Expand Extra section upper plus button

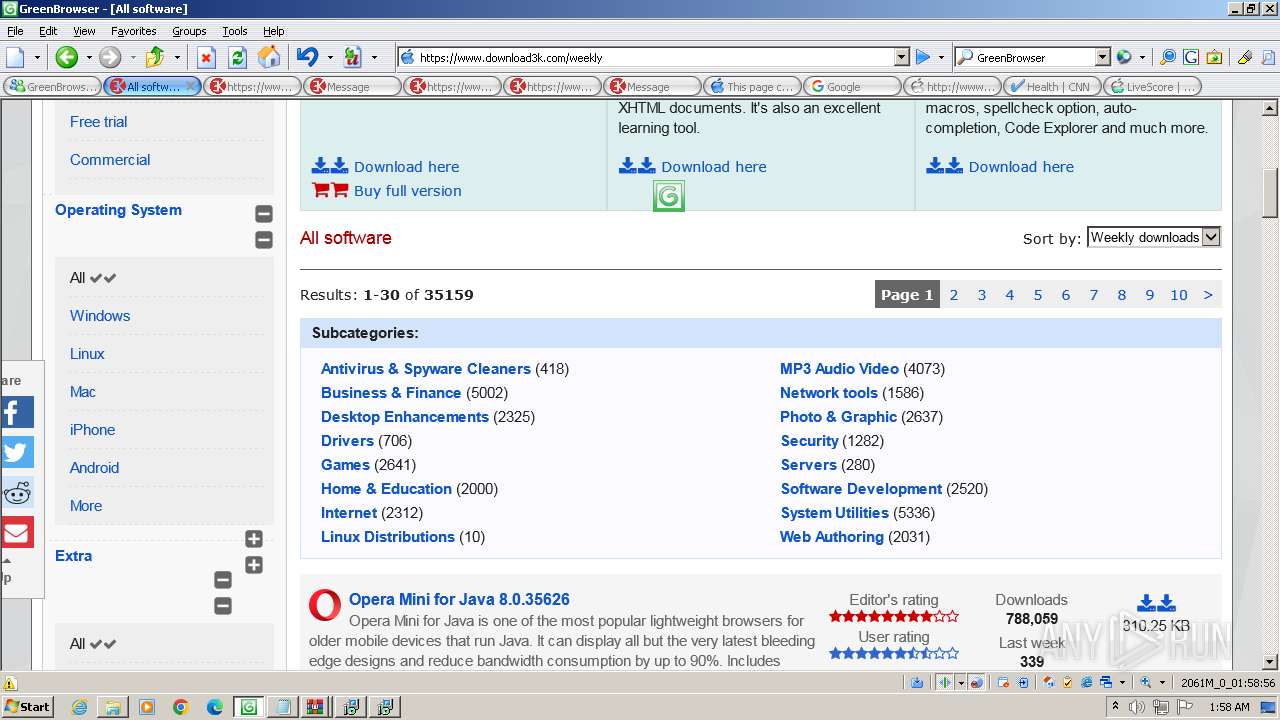pyautogui.click(x=254, y=539)
